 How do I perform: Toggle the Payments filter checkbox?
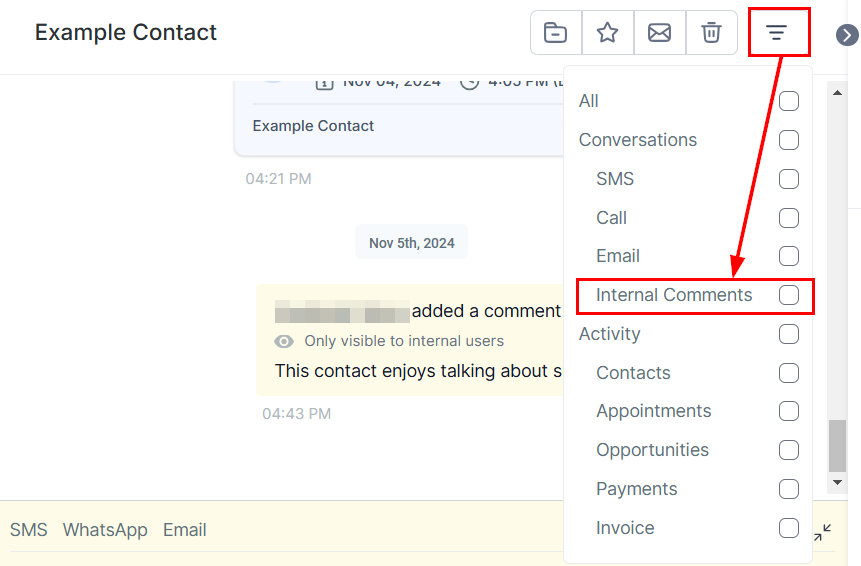tap(789, 489)
